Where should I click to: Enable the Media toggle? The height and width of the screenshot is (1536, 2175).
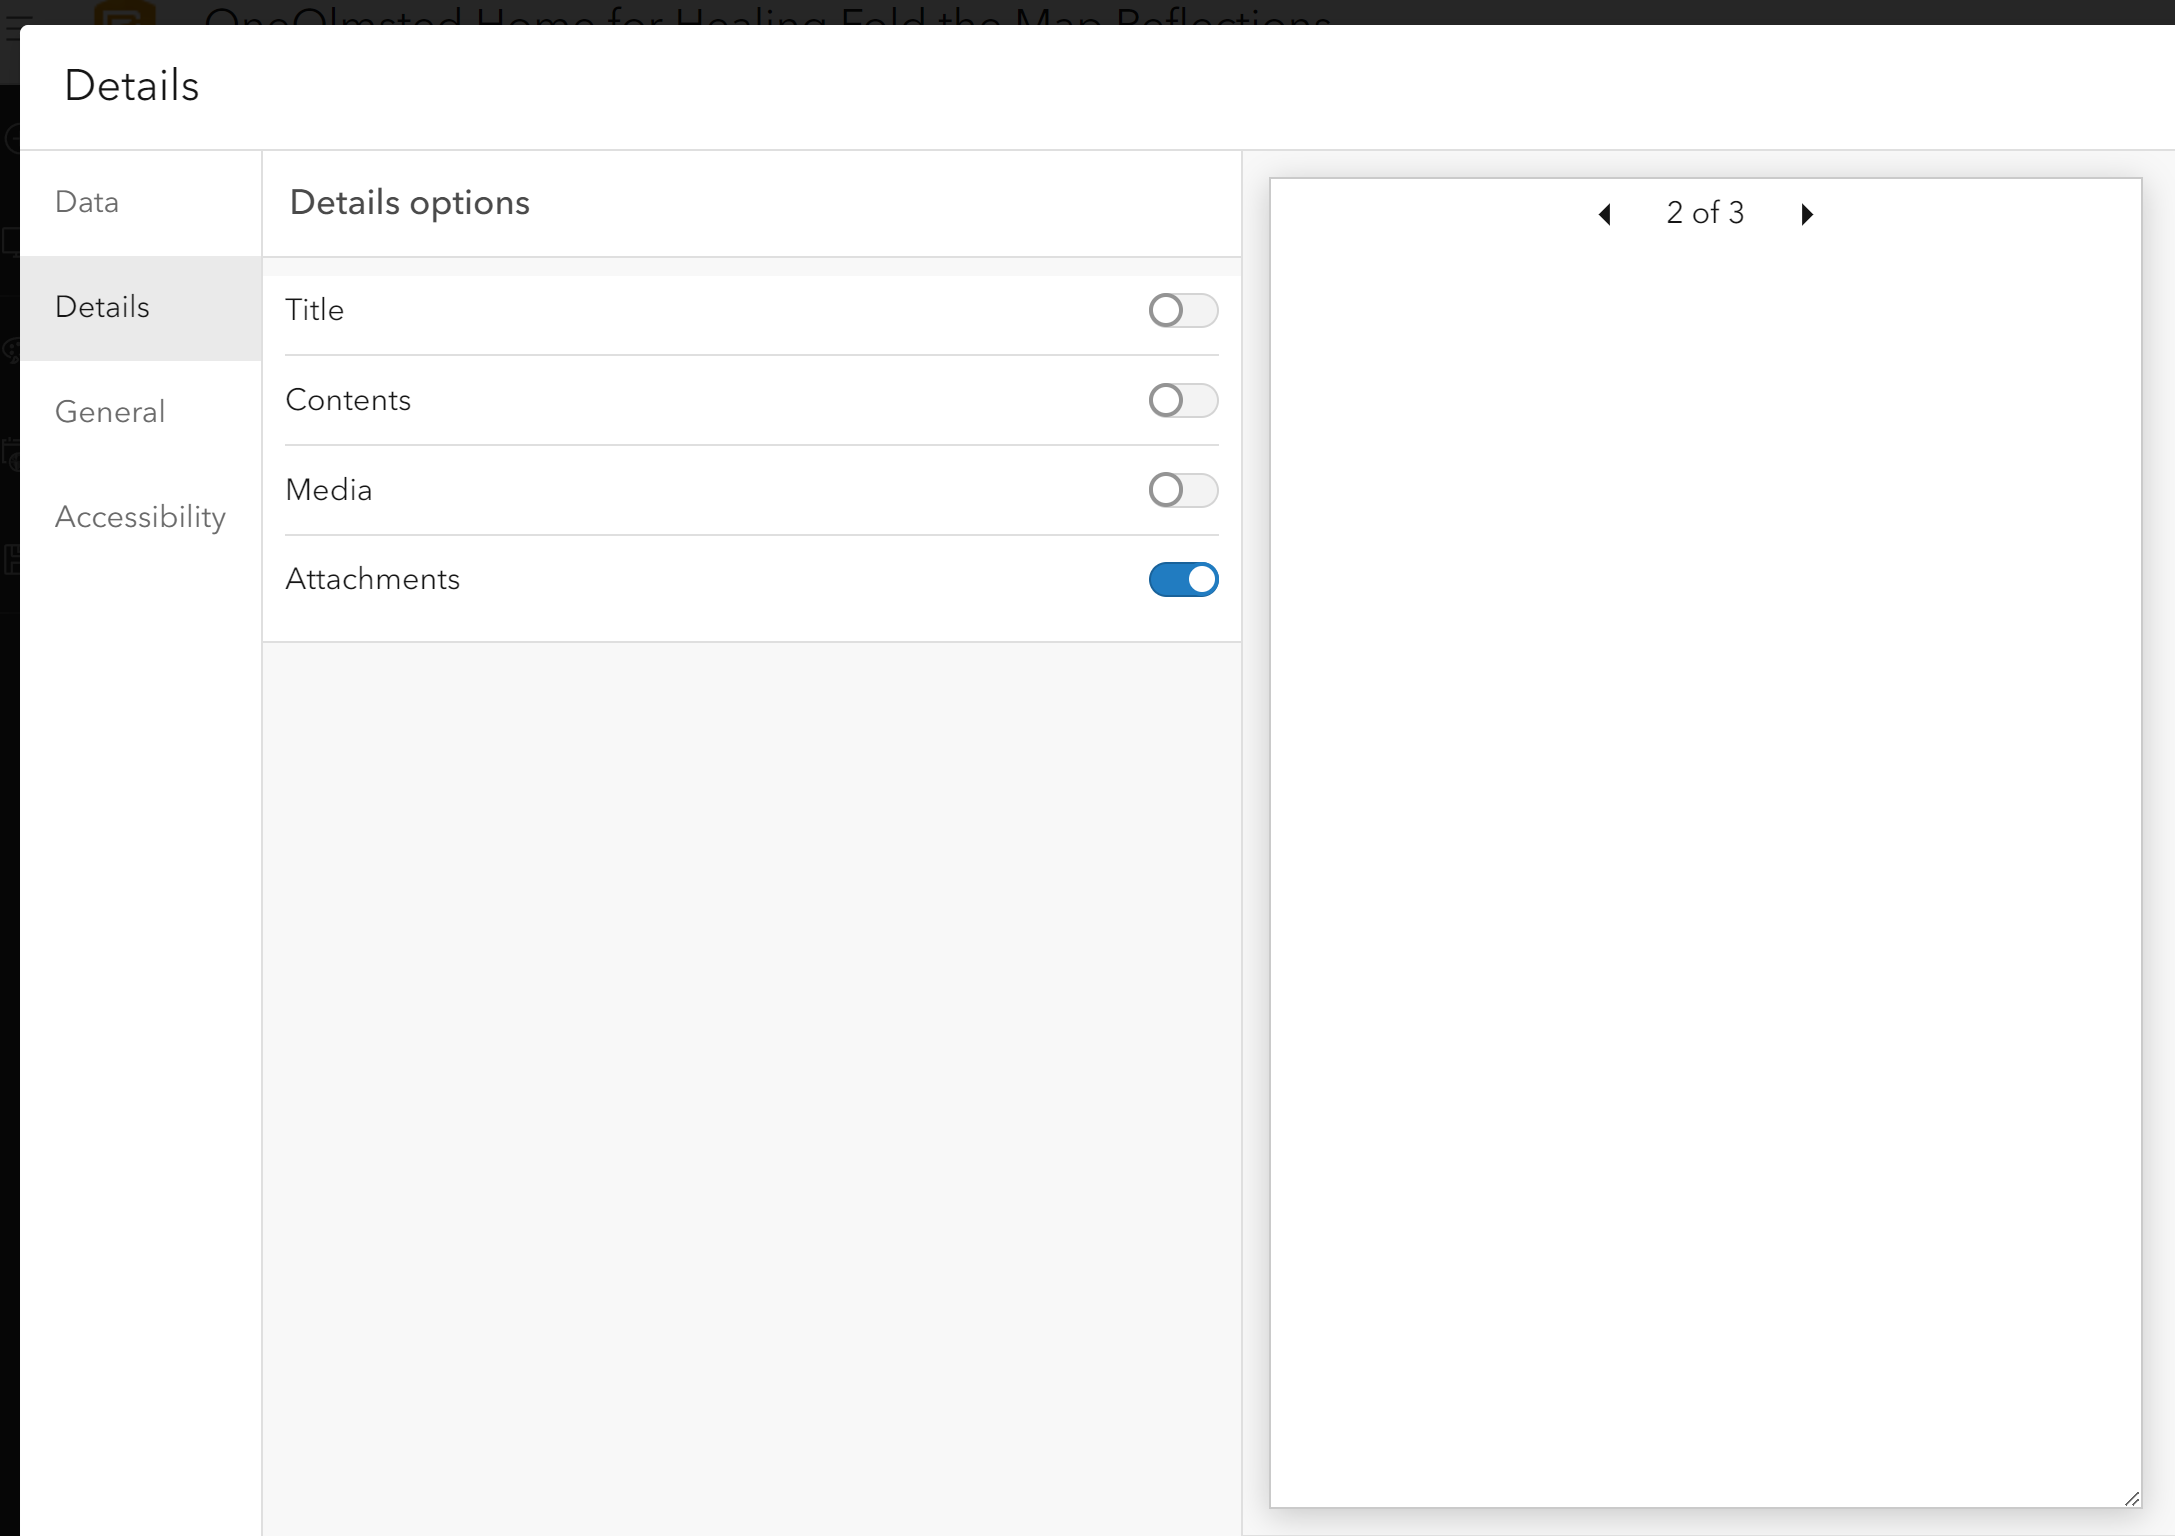point(1183,490)
